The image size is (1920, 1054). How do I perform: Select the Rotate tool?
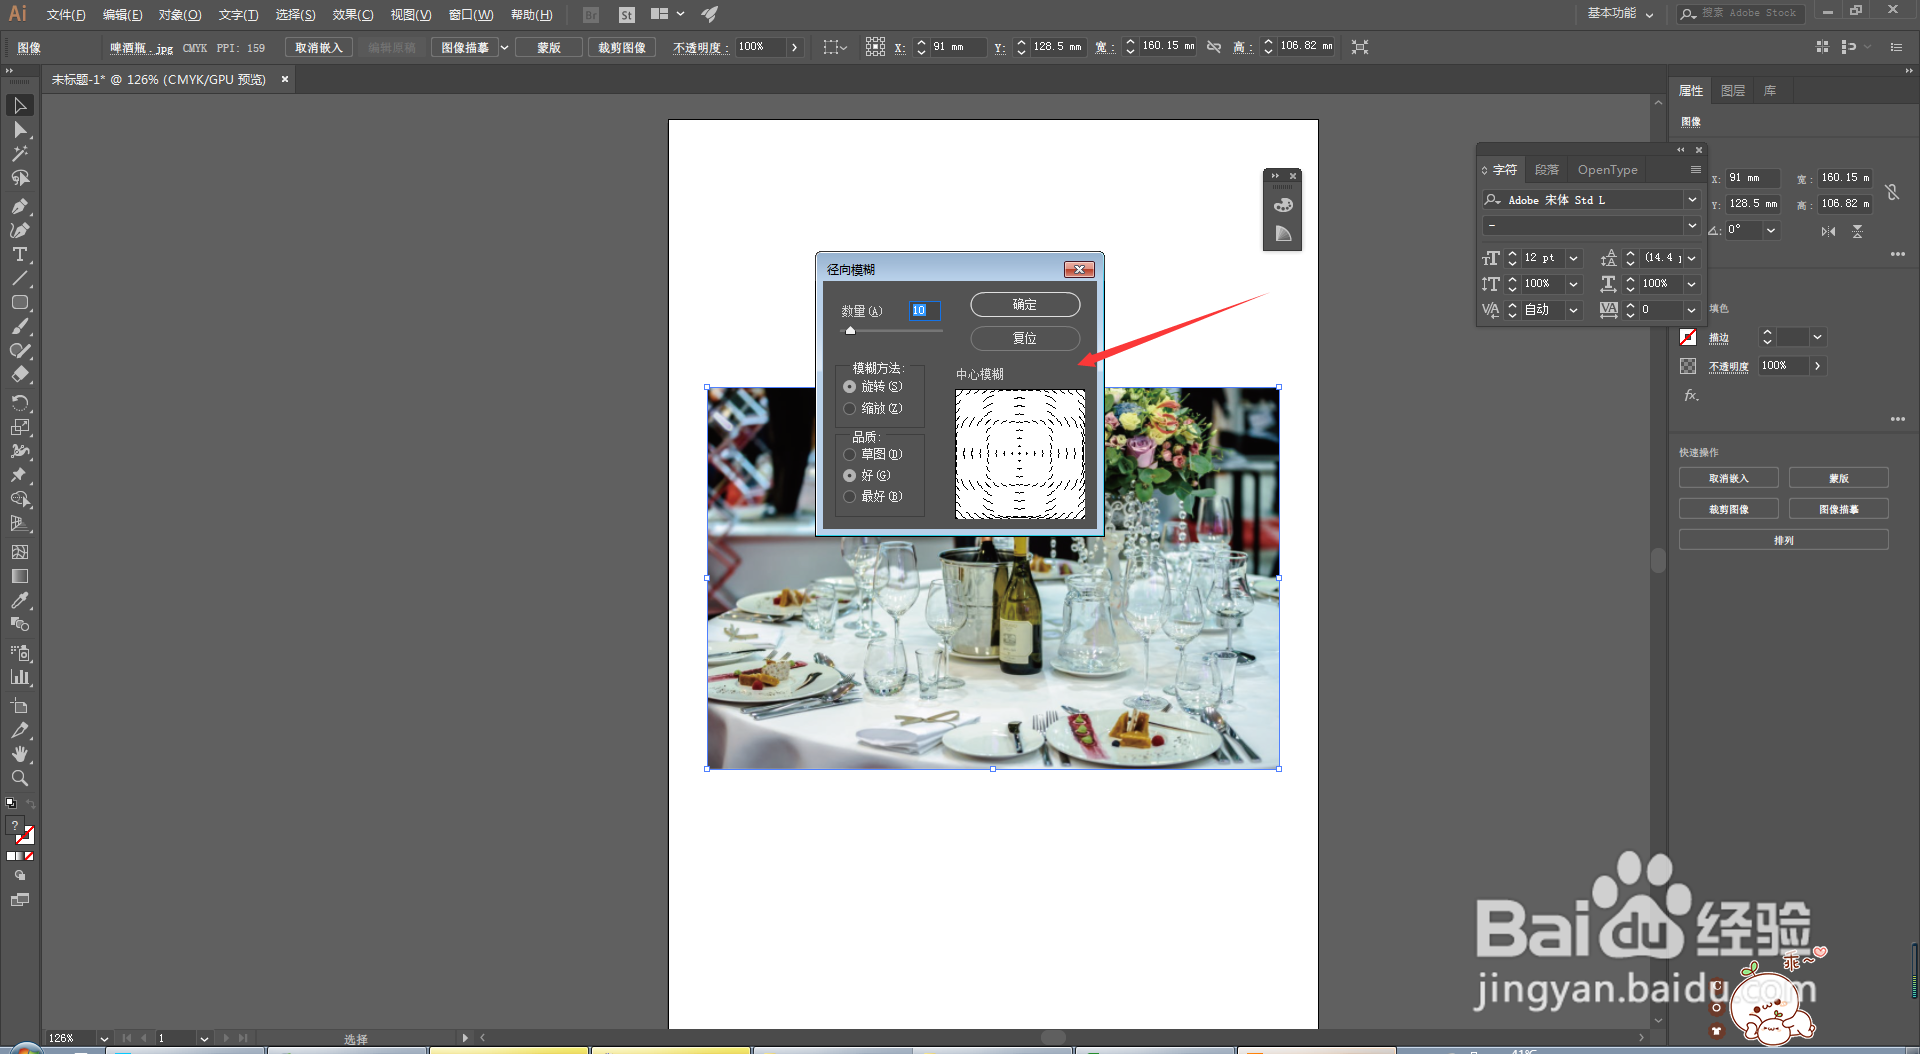point(20,403)
